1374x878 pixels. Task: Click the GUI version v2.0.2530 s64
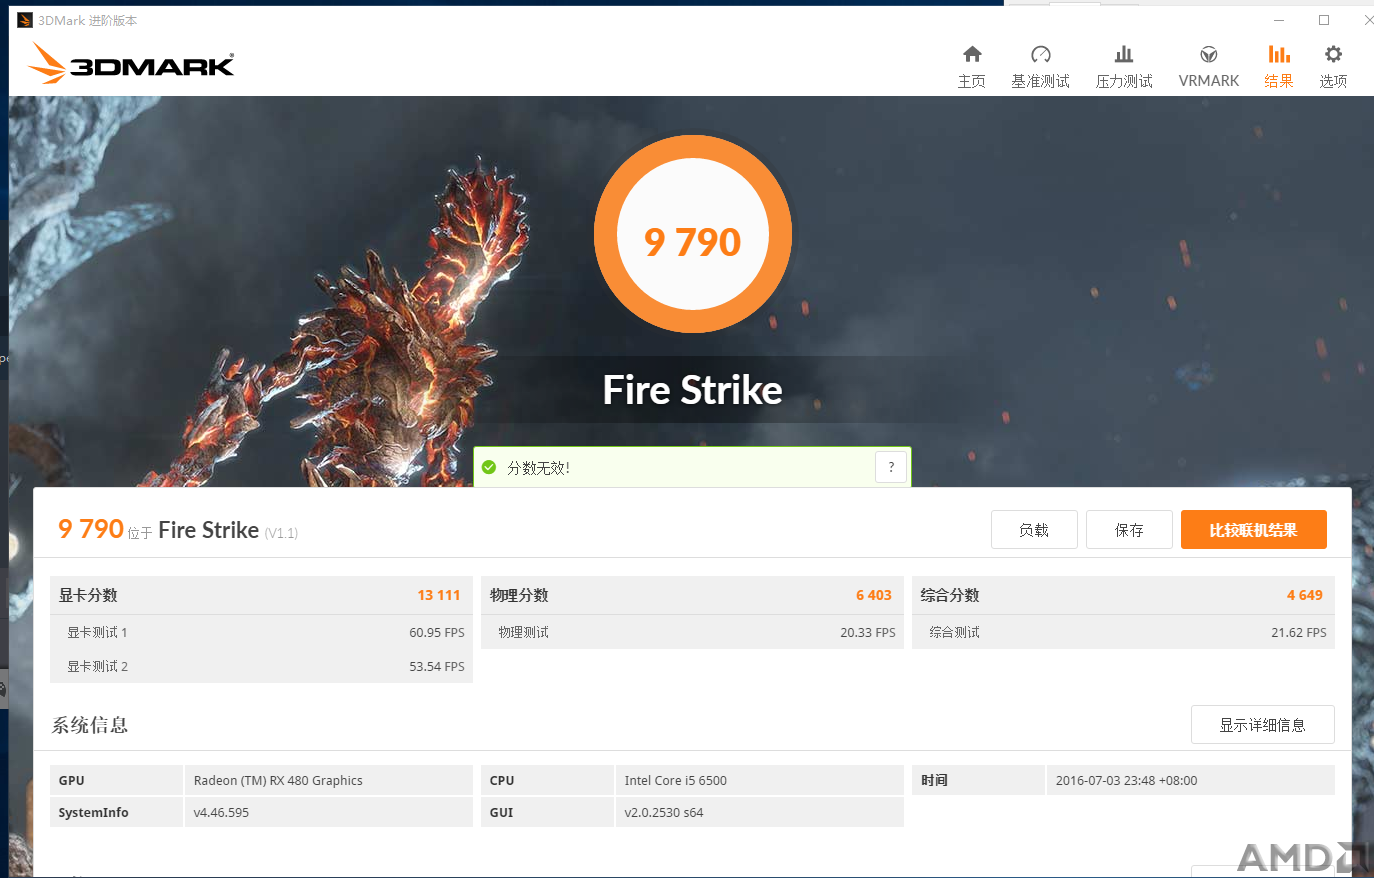point(663,813)
